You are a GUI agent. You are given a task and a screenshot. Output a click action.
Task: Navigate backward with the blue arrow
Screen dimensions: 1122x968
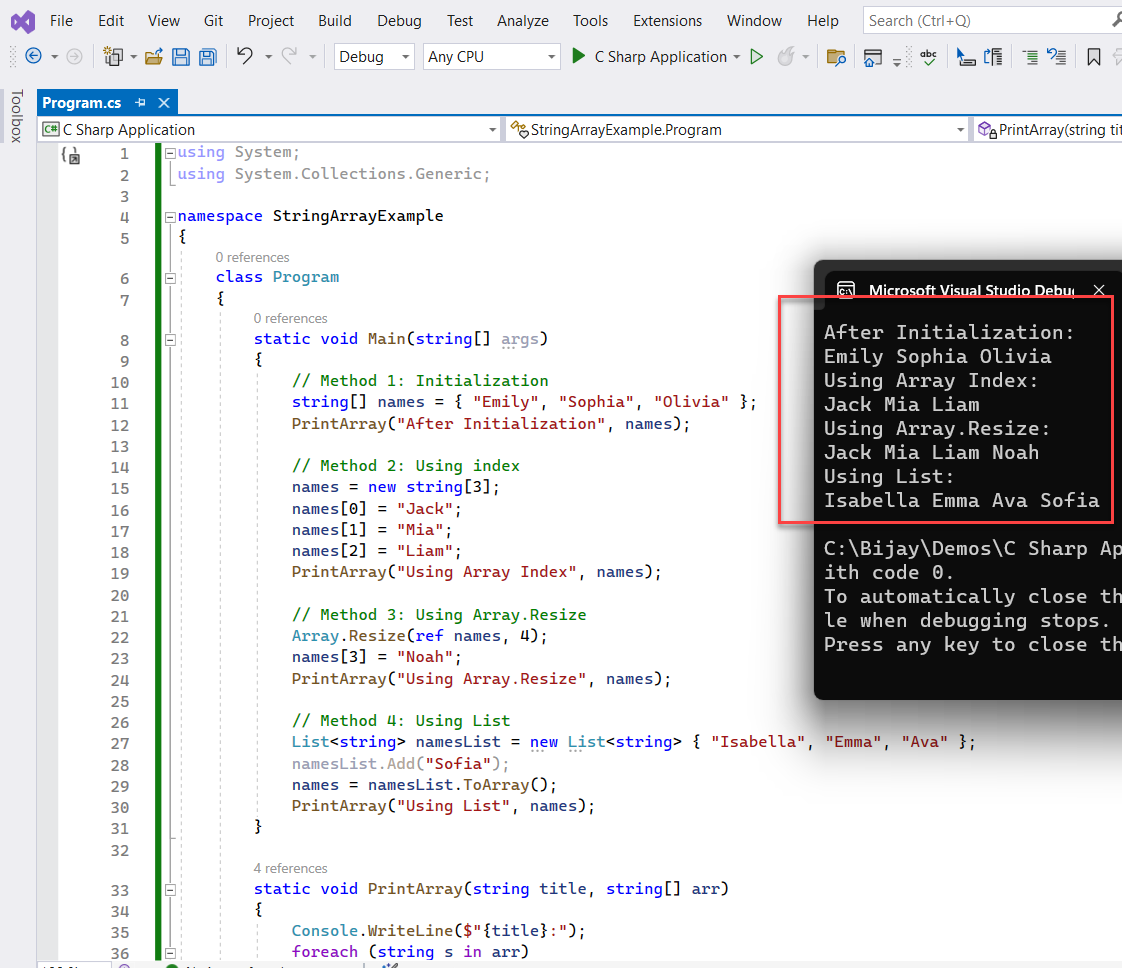[34, 56]
